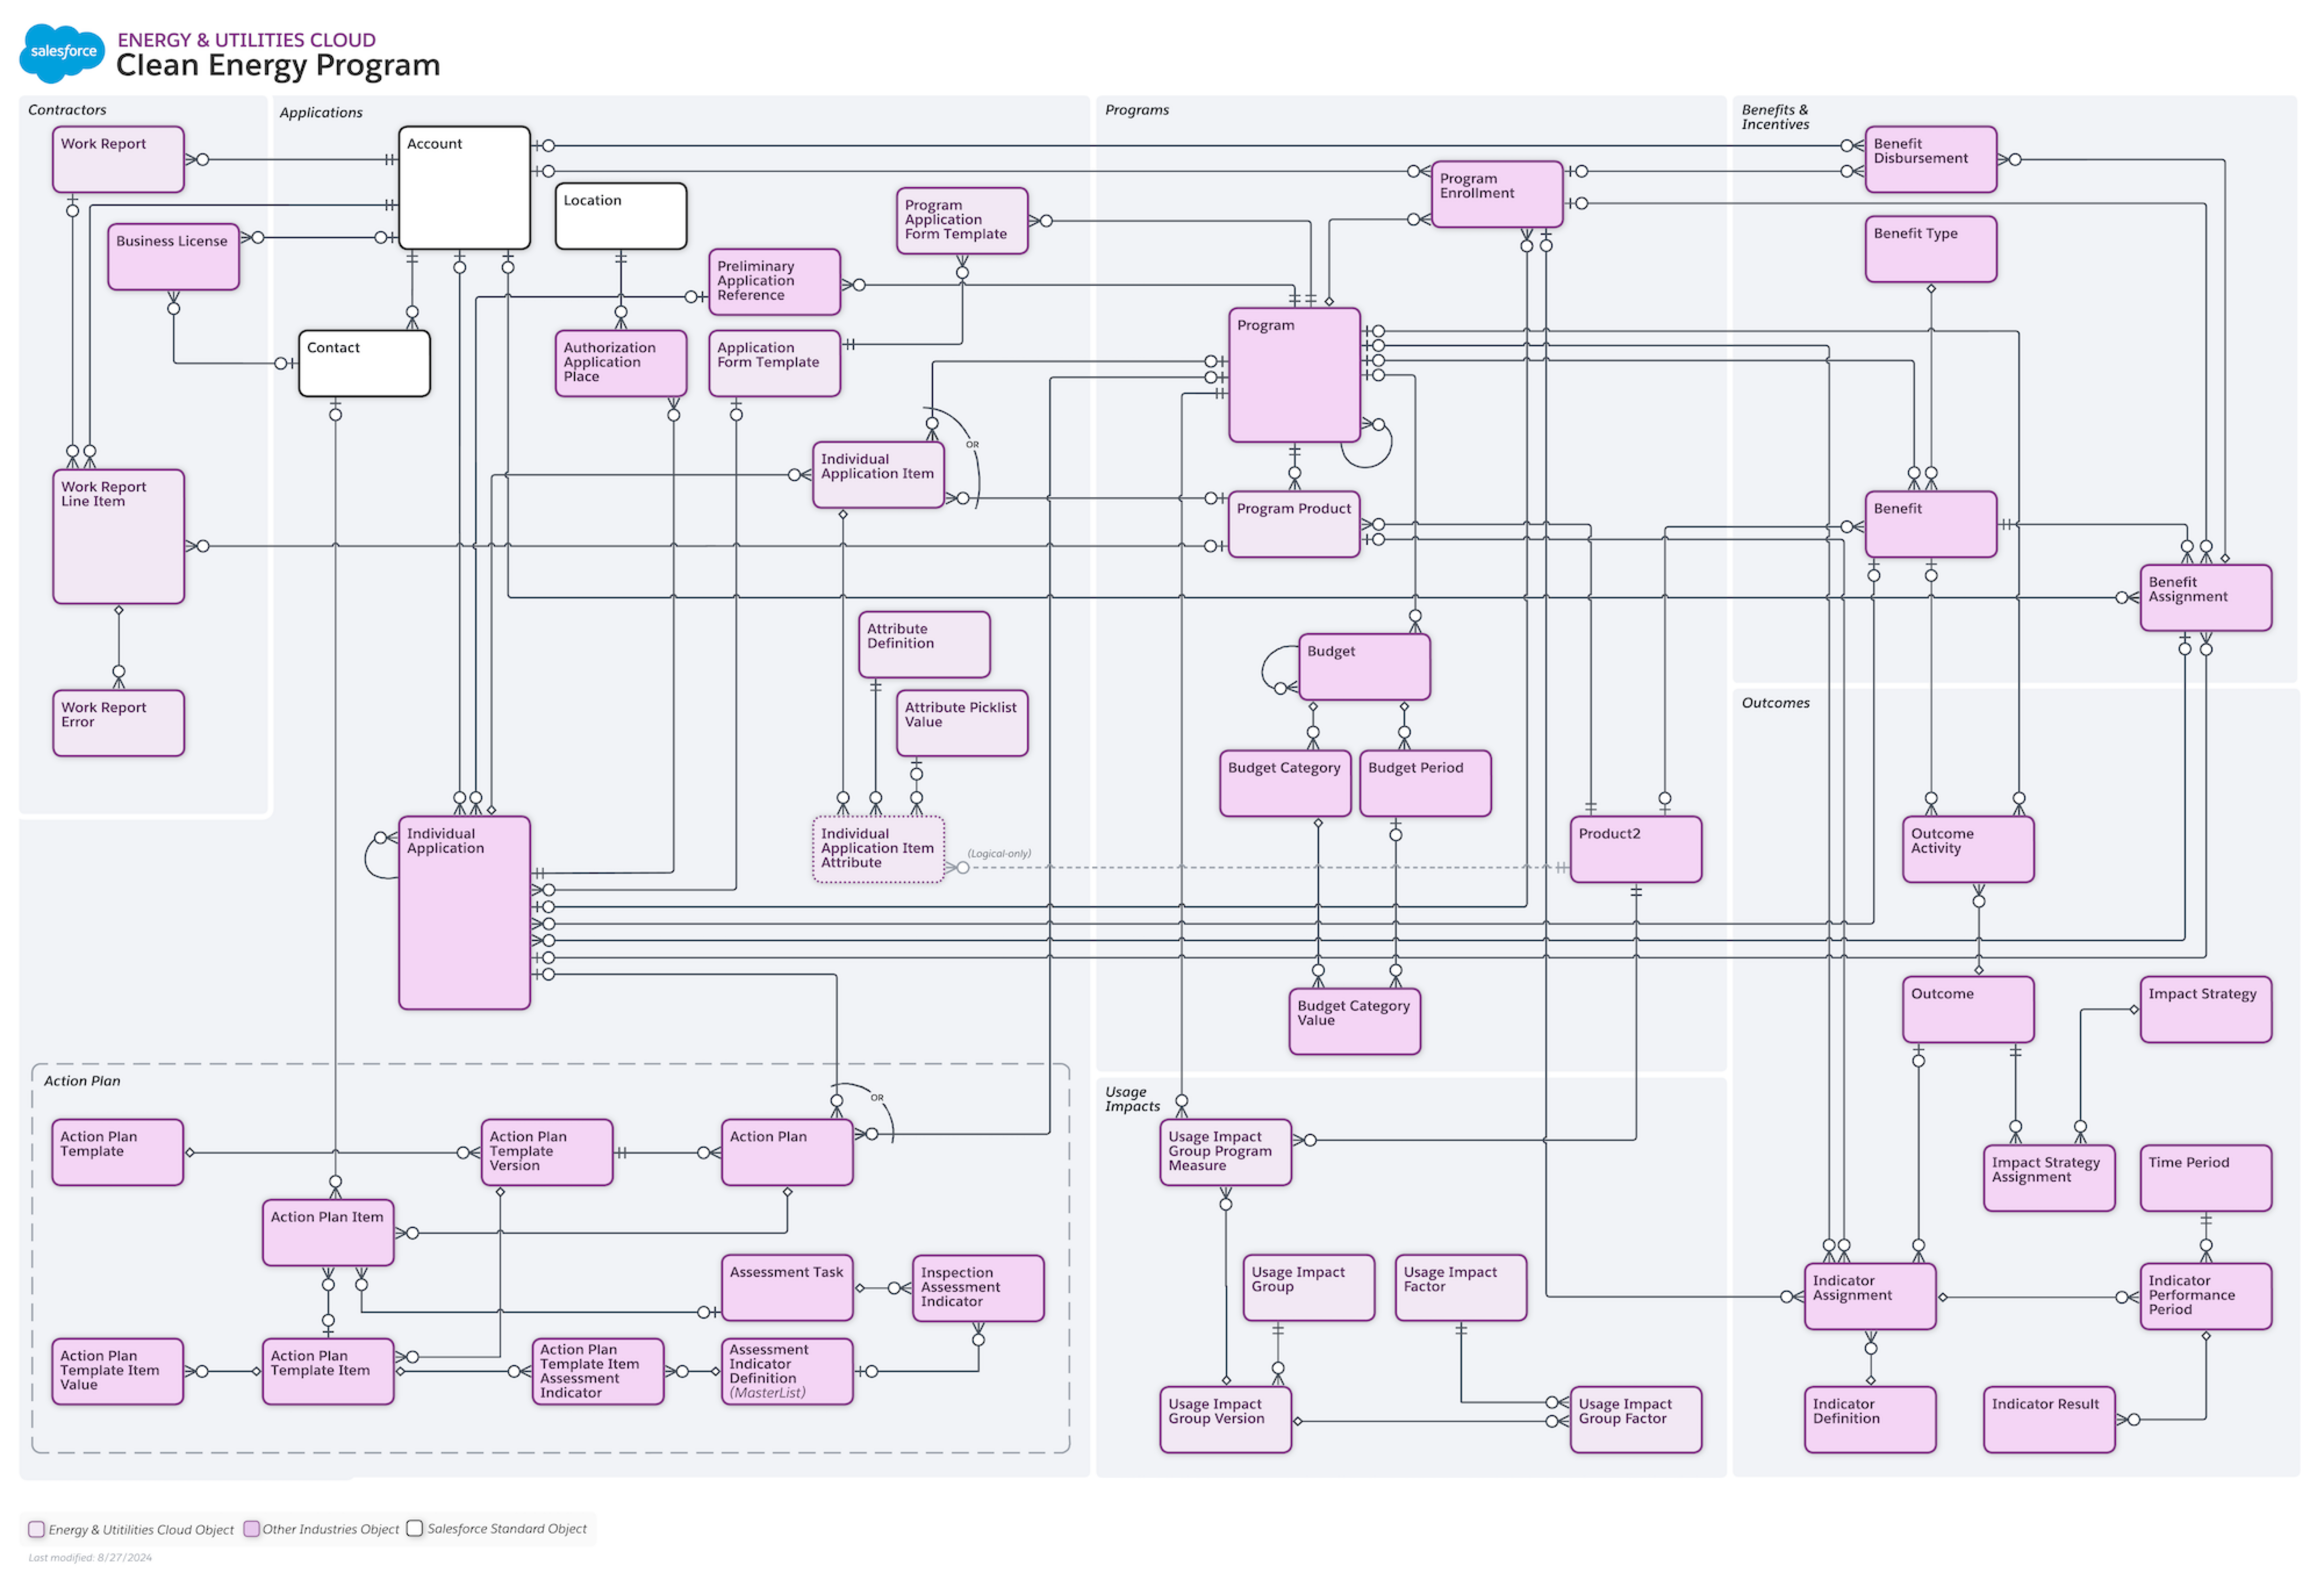This screenshot has width=2324, height=1580.
Task: Click the Benefit Assignment entity
Action: click(2206, 598)
